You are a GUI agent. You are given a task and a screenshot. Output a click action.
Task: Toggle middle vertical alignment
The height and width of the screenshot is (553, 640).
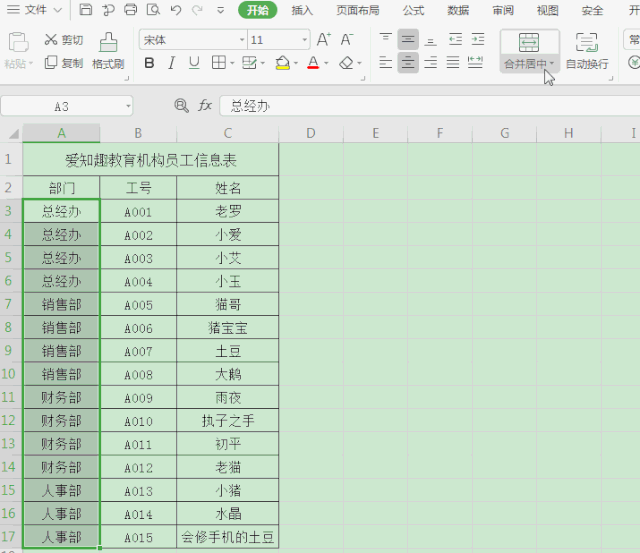pyautogui.click(x=408, y=39)
